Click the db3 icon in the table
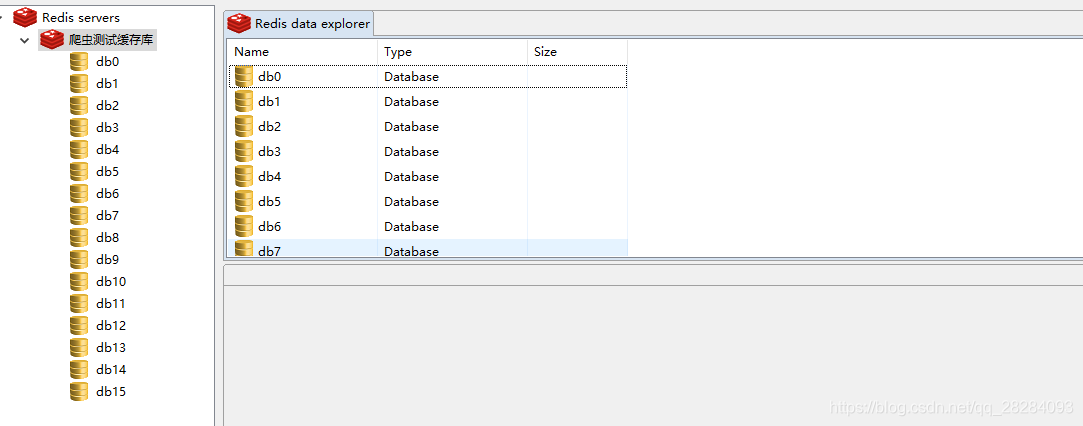 [x=244, y=151]
